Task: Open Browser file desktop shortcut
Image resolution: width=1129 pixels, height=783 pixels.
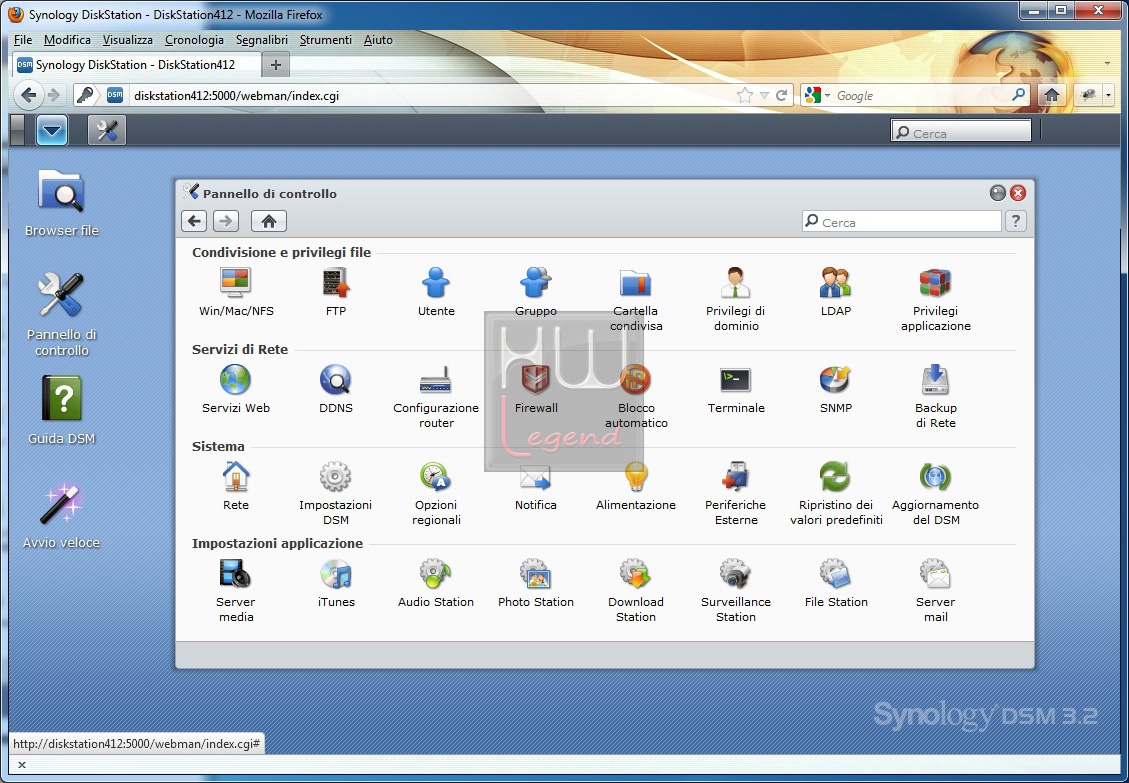Action: (x=61, y=203)
